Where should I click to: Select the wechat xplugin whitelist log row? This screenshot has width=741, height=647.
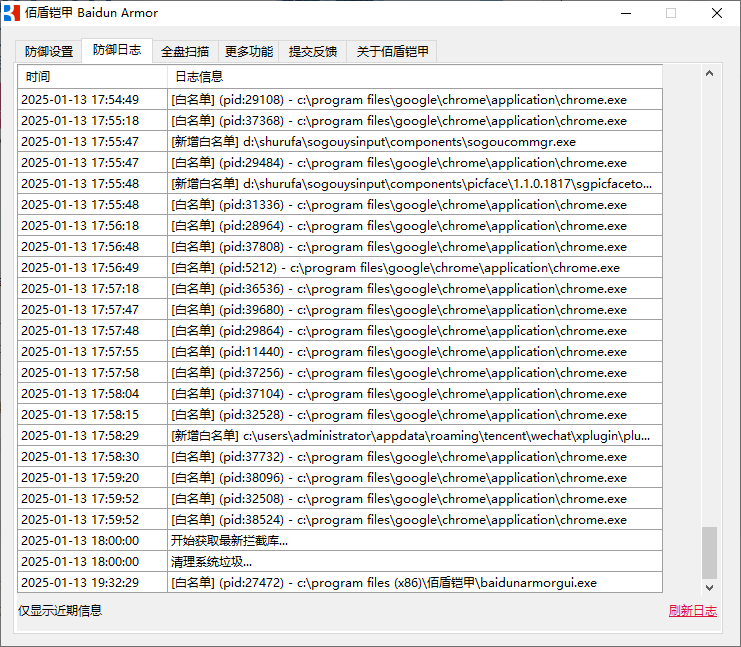click(410, 436)
